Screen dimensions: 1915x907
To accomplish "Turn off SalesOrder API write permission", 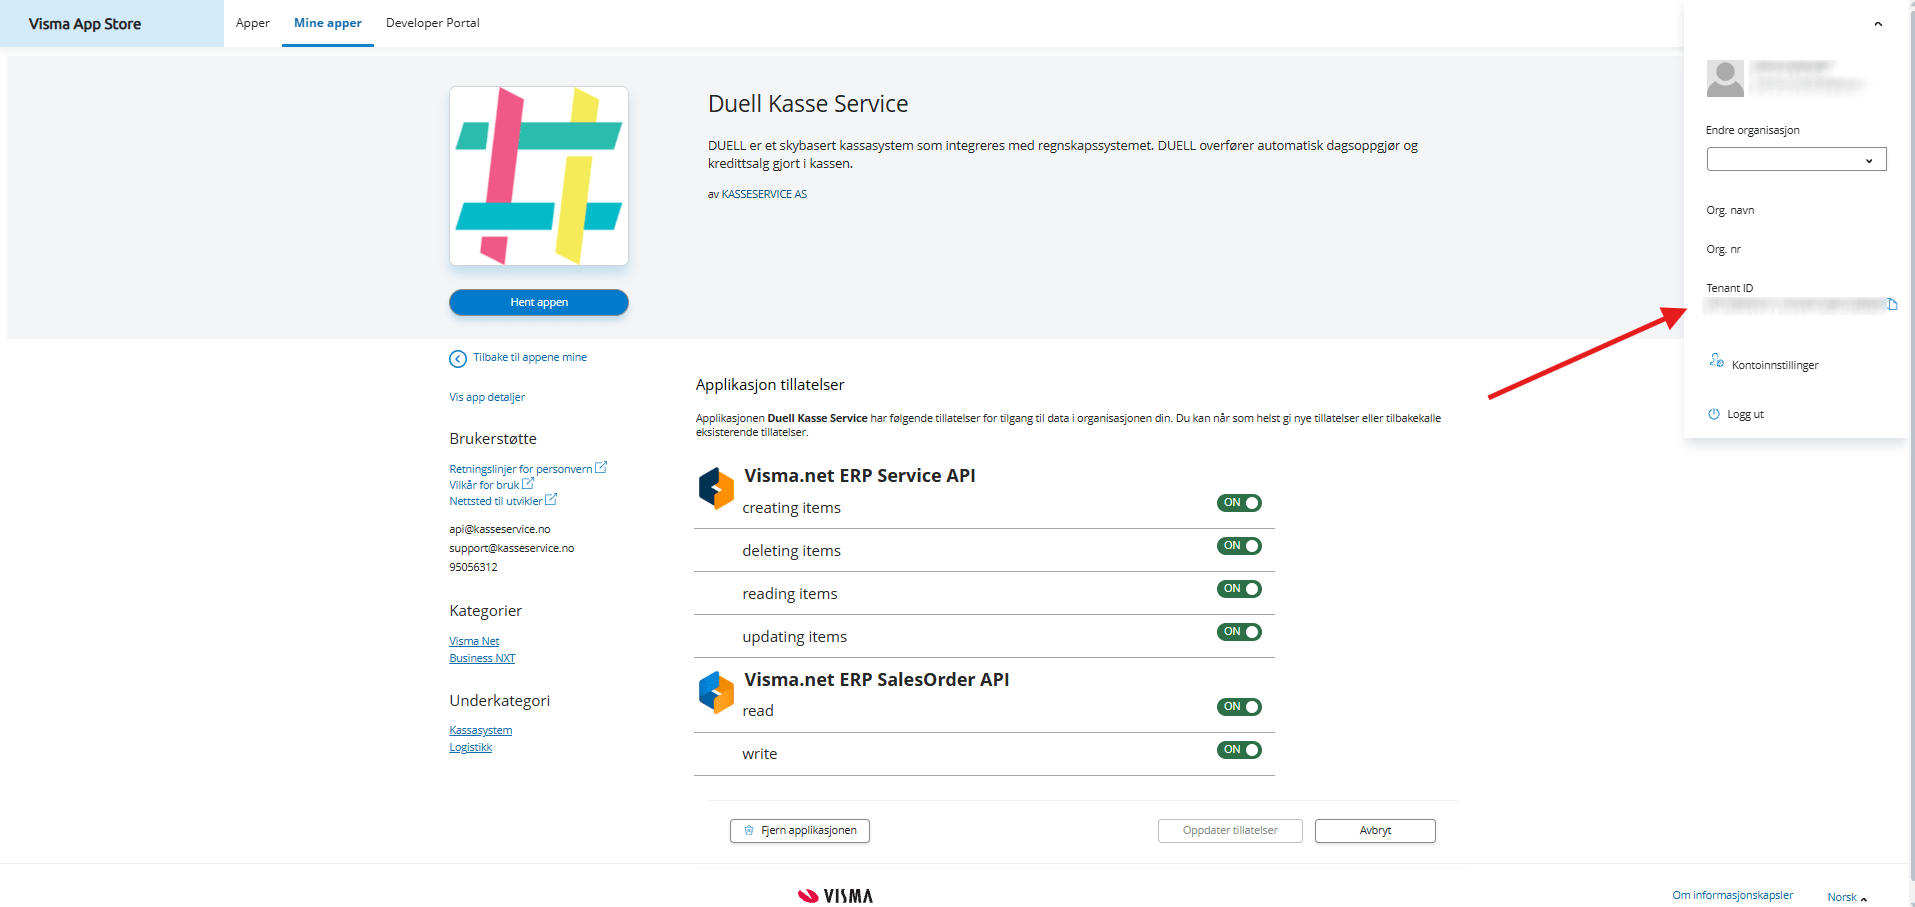I will [1239, 750].
